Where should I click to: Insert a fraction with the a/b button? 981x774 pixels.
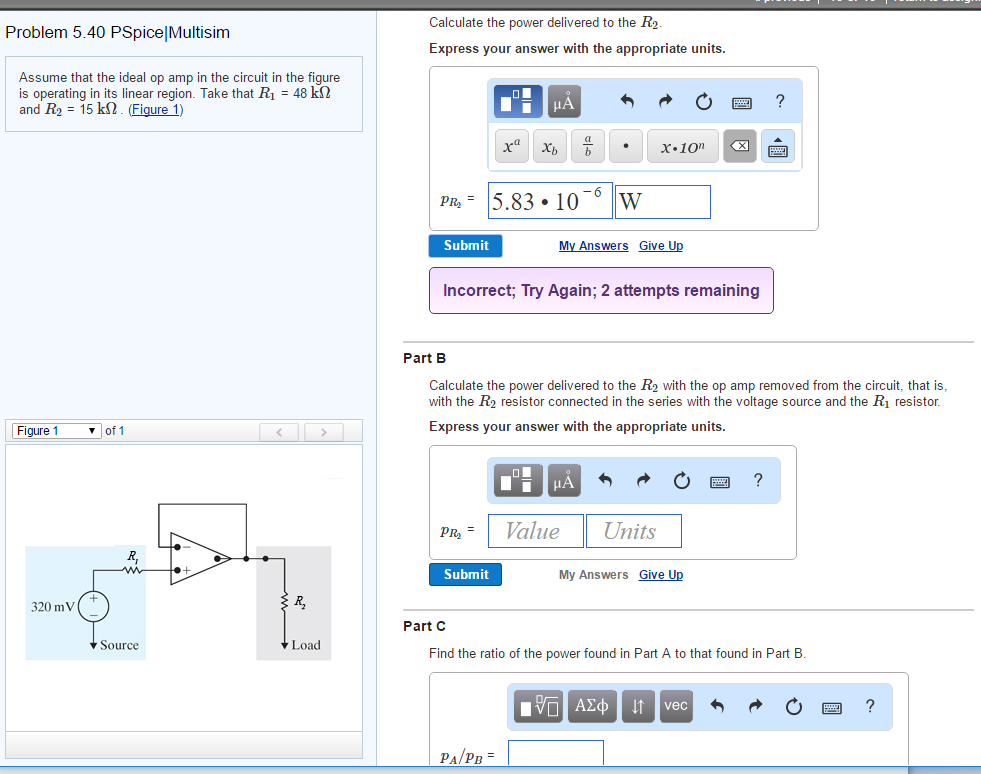point(588,148)
